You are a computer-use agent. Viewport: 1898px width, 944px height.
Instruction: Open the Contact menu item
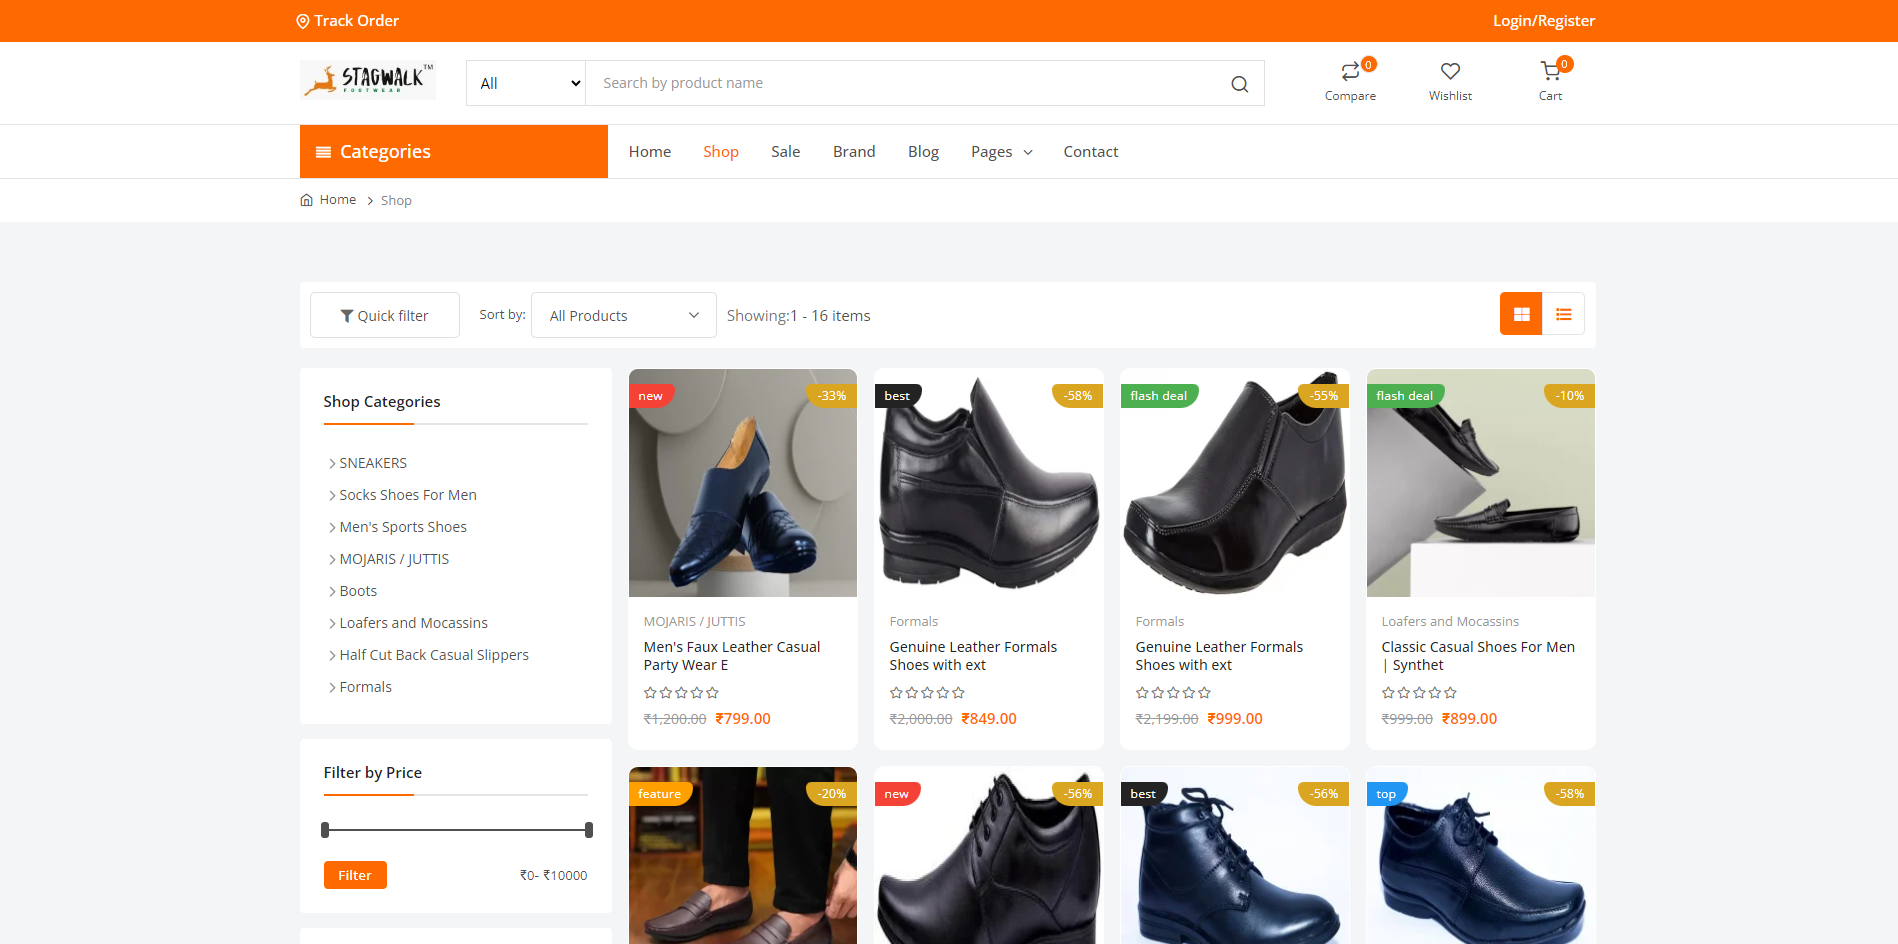1091,152
